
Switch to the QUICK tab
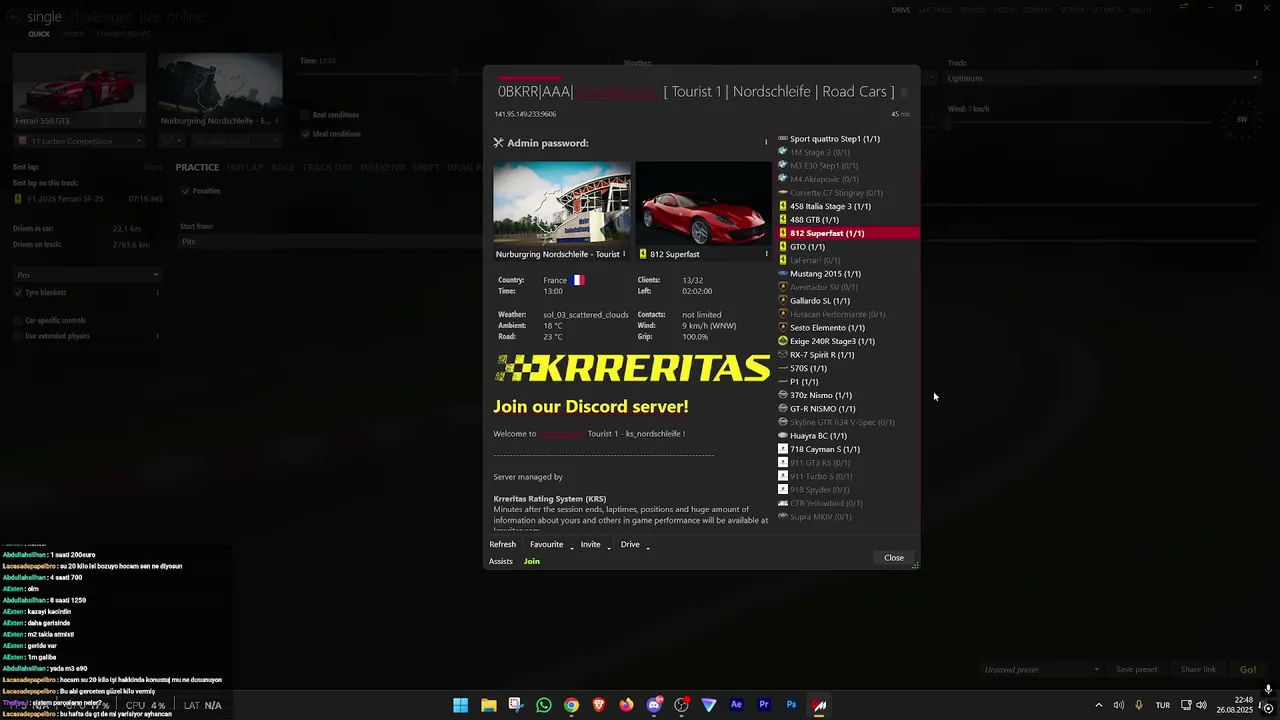tap(39, 34)
